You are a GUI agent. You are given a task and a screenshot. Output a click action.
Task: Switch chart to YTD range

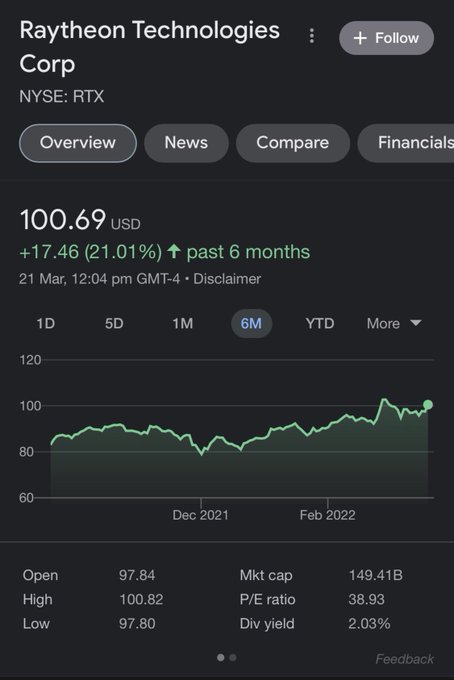click(x=320, y=324)
